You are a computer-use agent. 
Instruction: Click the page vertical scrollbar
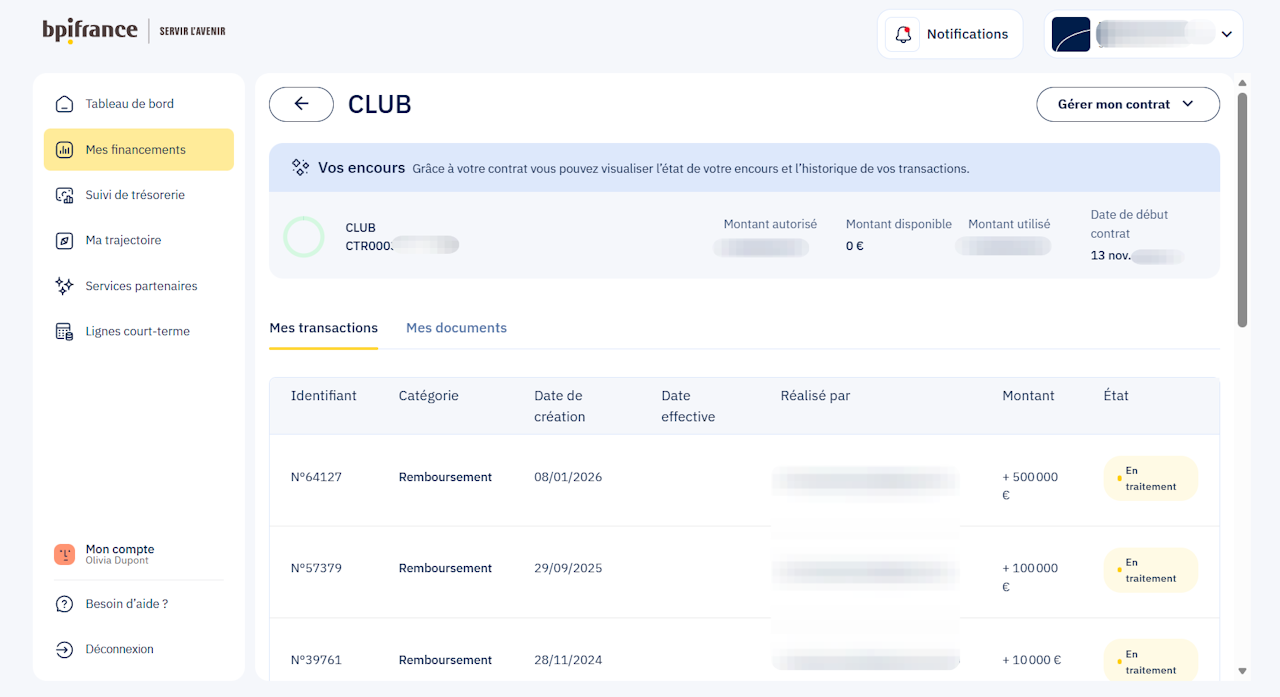click(1243, 210)
